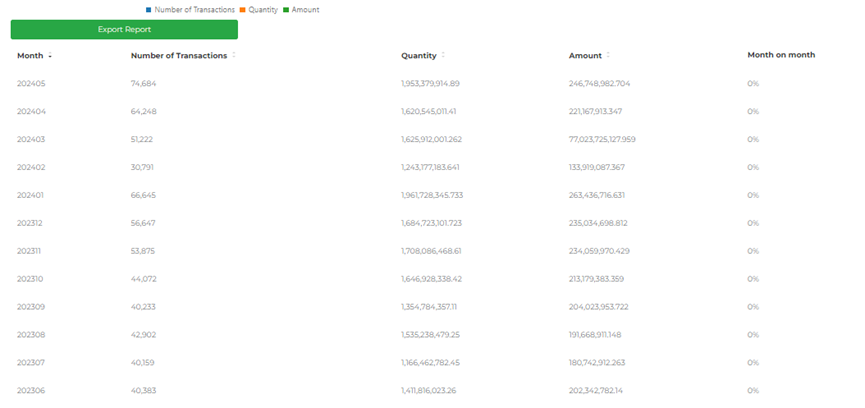Hide the Amount series via legend label
The image size is (865, 408).
click(x=306, y=9)
